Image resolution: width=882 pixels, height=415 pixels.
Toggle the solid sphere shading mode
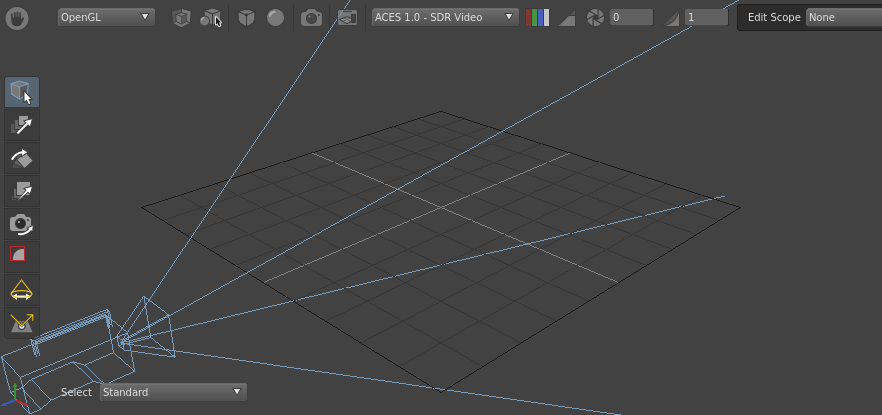click(274, 17)
